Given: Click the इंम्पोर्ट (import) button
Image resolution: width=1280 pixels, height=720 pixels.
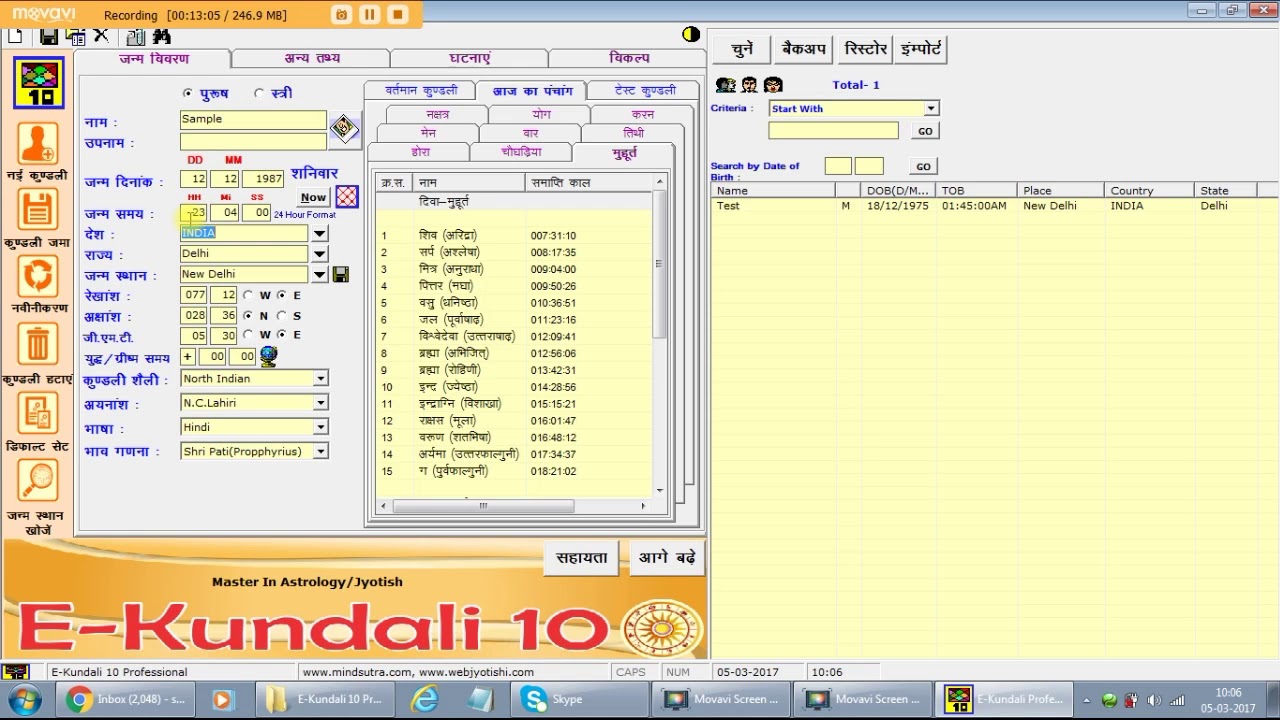Looking at the screenshot, I should tap(920, 49).
